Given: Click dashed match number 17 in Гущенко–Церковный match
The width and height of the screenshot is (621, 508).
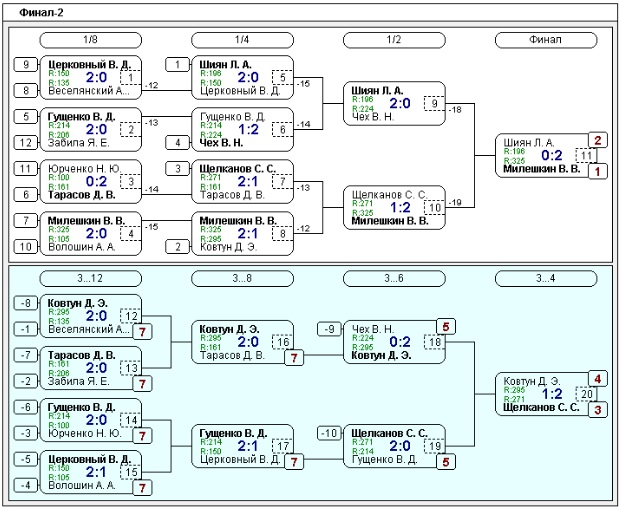Looking at the screenshot, I should pyautogui.click(x=282, y=446).
